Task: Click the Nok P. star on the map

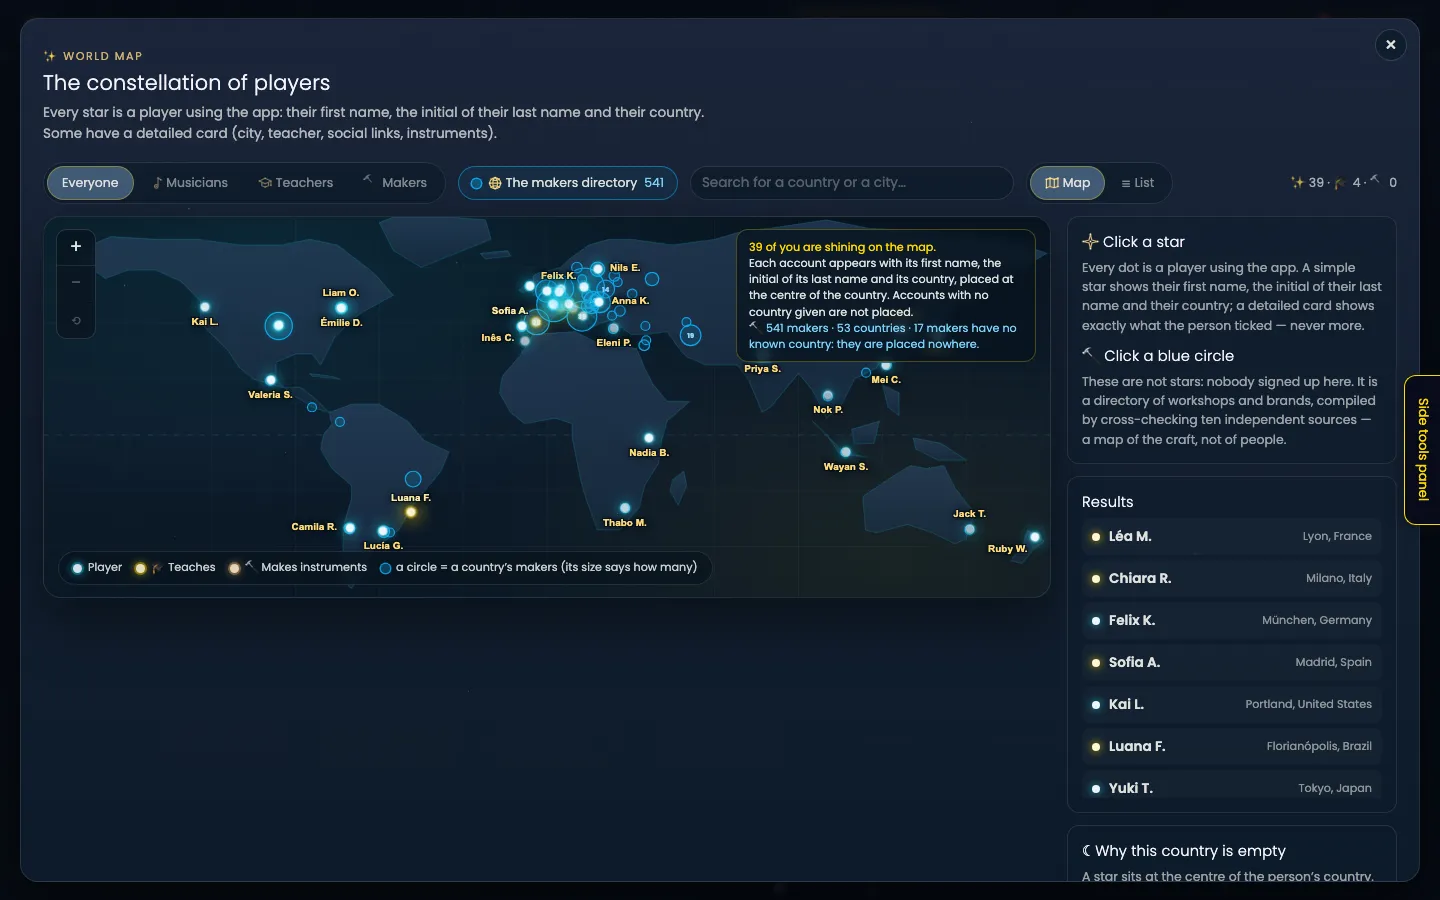Action: click(828, 396)
